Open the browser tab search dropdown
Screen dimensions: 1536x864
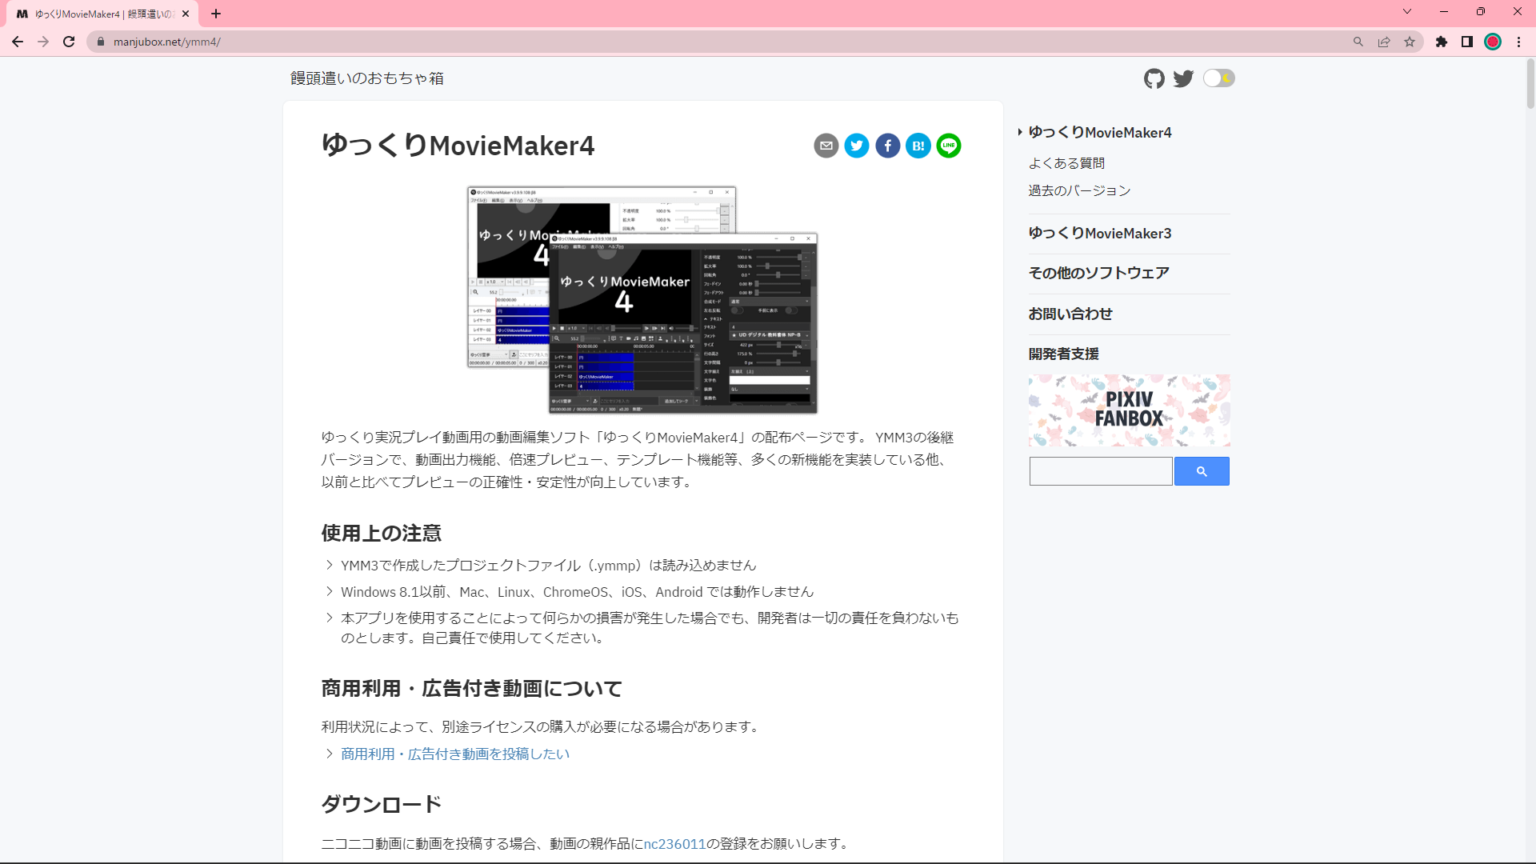point(1408,11)
